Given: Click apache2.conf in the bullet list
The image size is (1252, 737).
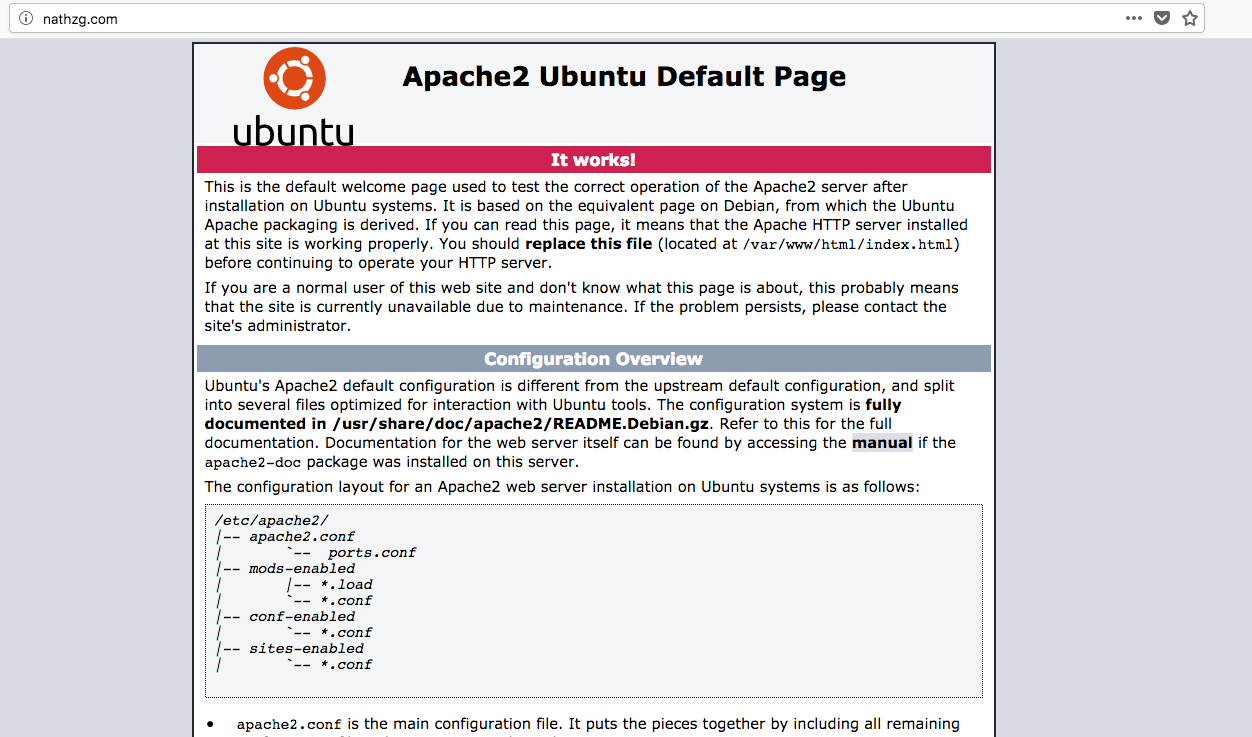Looking at the screenshot, I should pyautogui.click(x=289, y=724).
